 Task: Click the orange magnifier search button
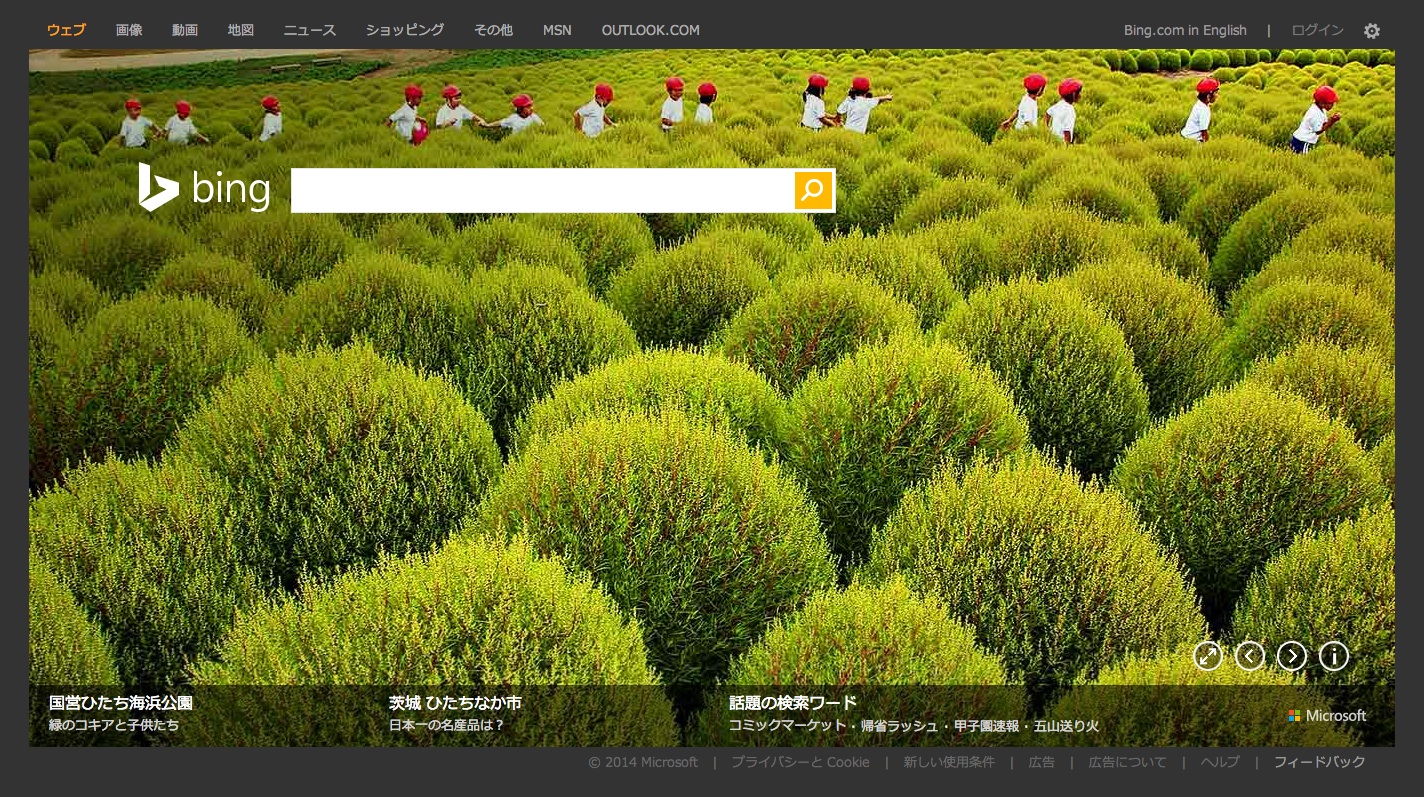(x=813, y=190)
